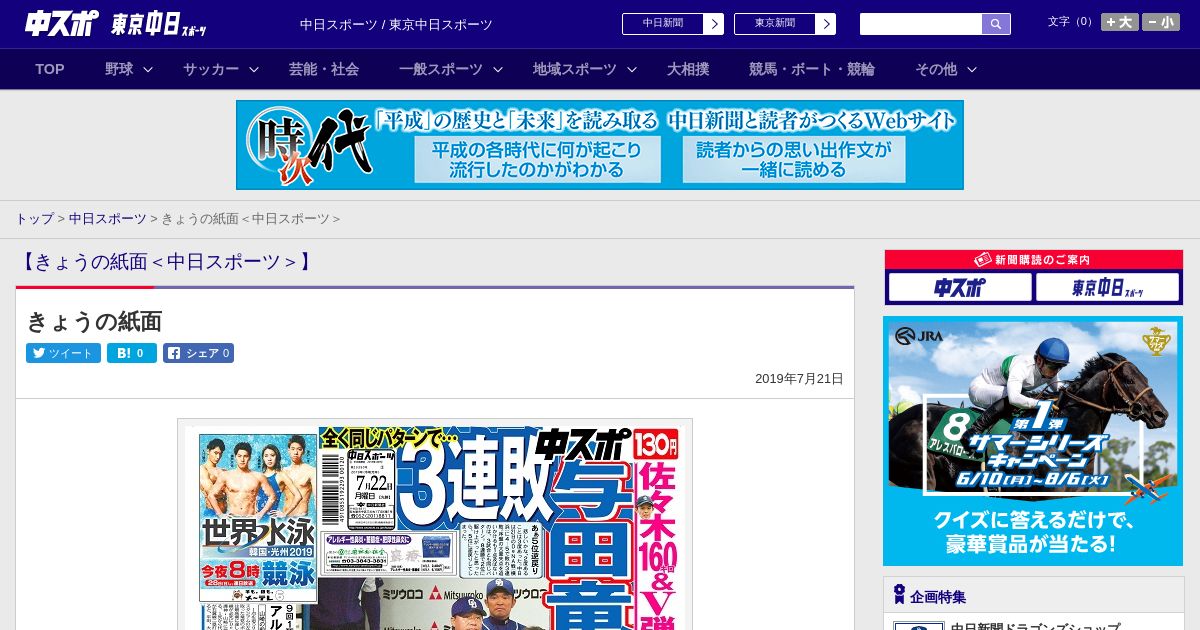1200x630 pixels.
Task: Open その他 menu
Action: coord(936,69)
